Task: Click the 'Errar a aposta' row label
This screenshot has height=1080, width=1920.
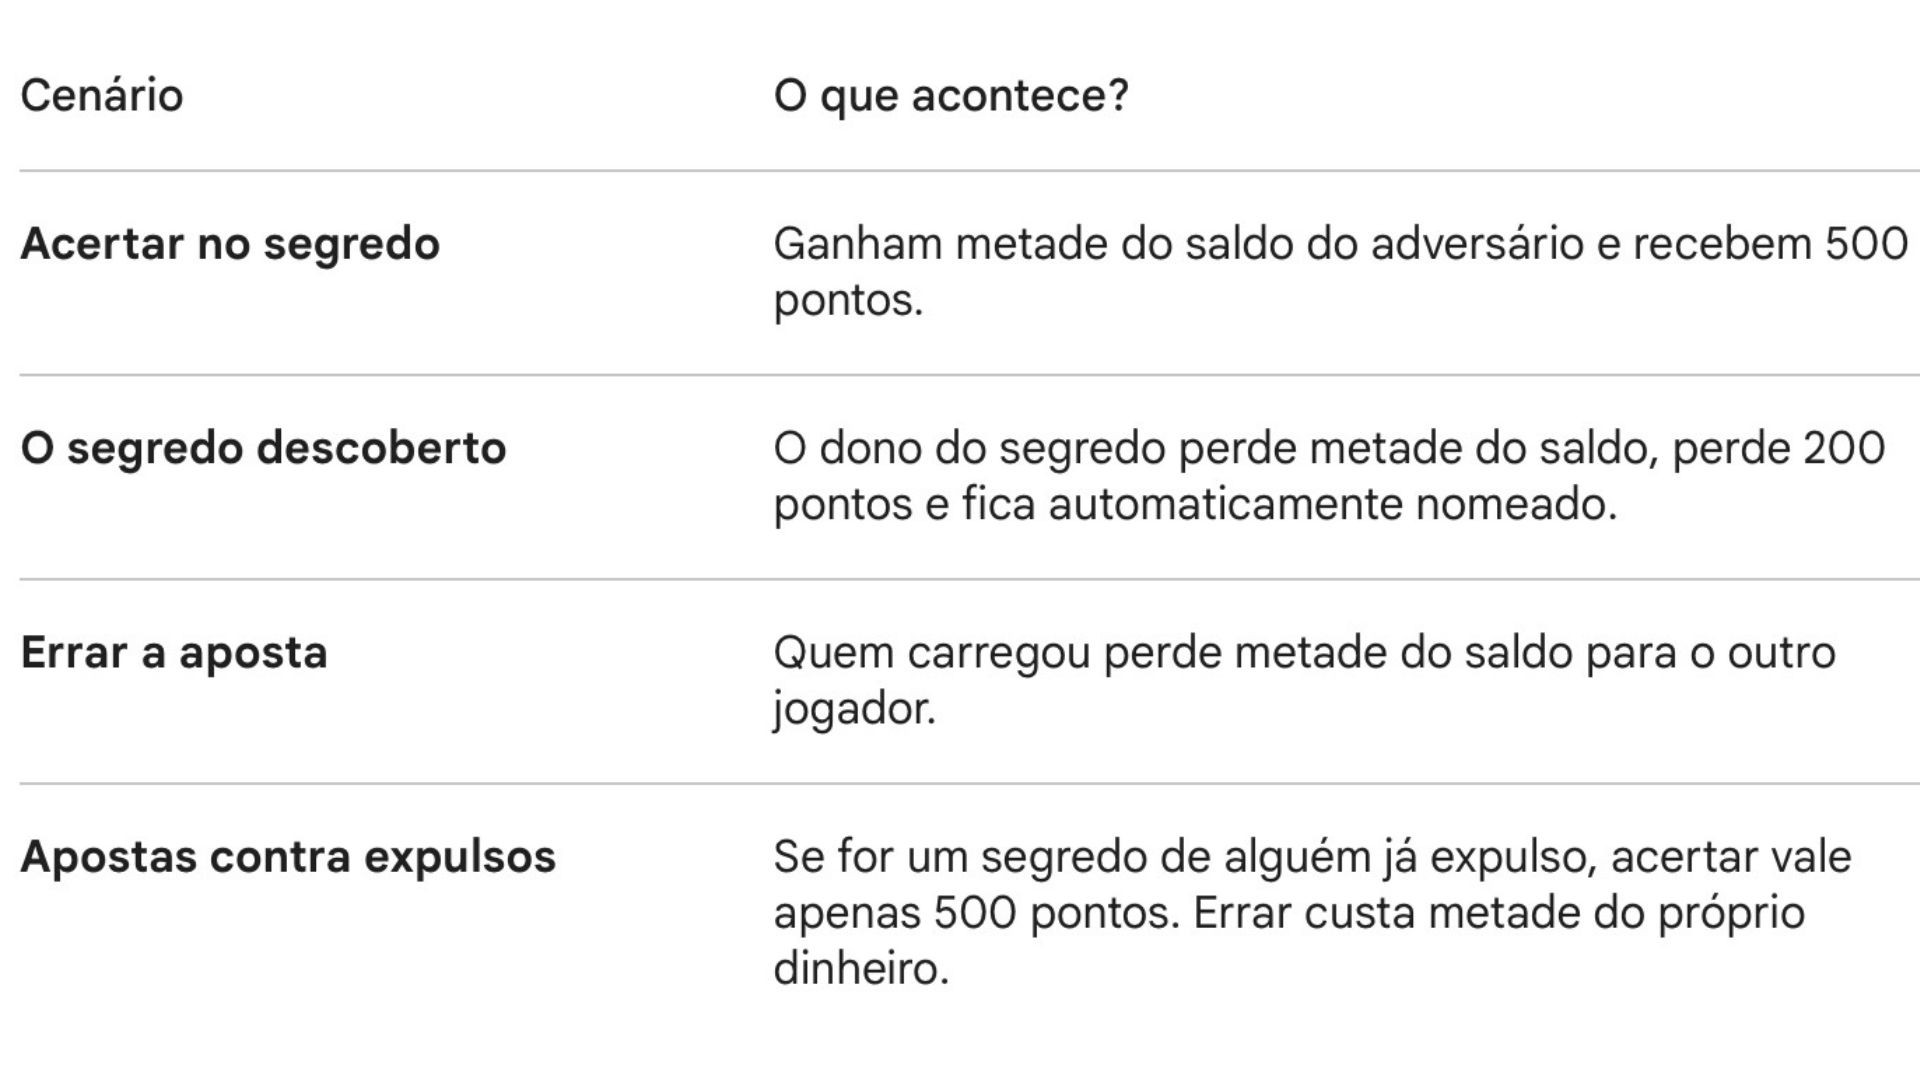Action: click(x=174, y=653)
